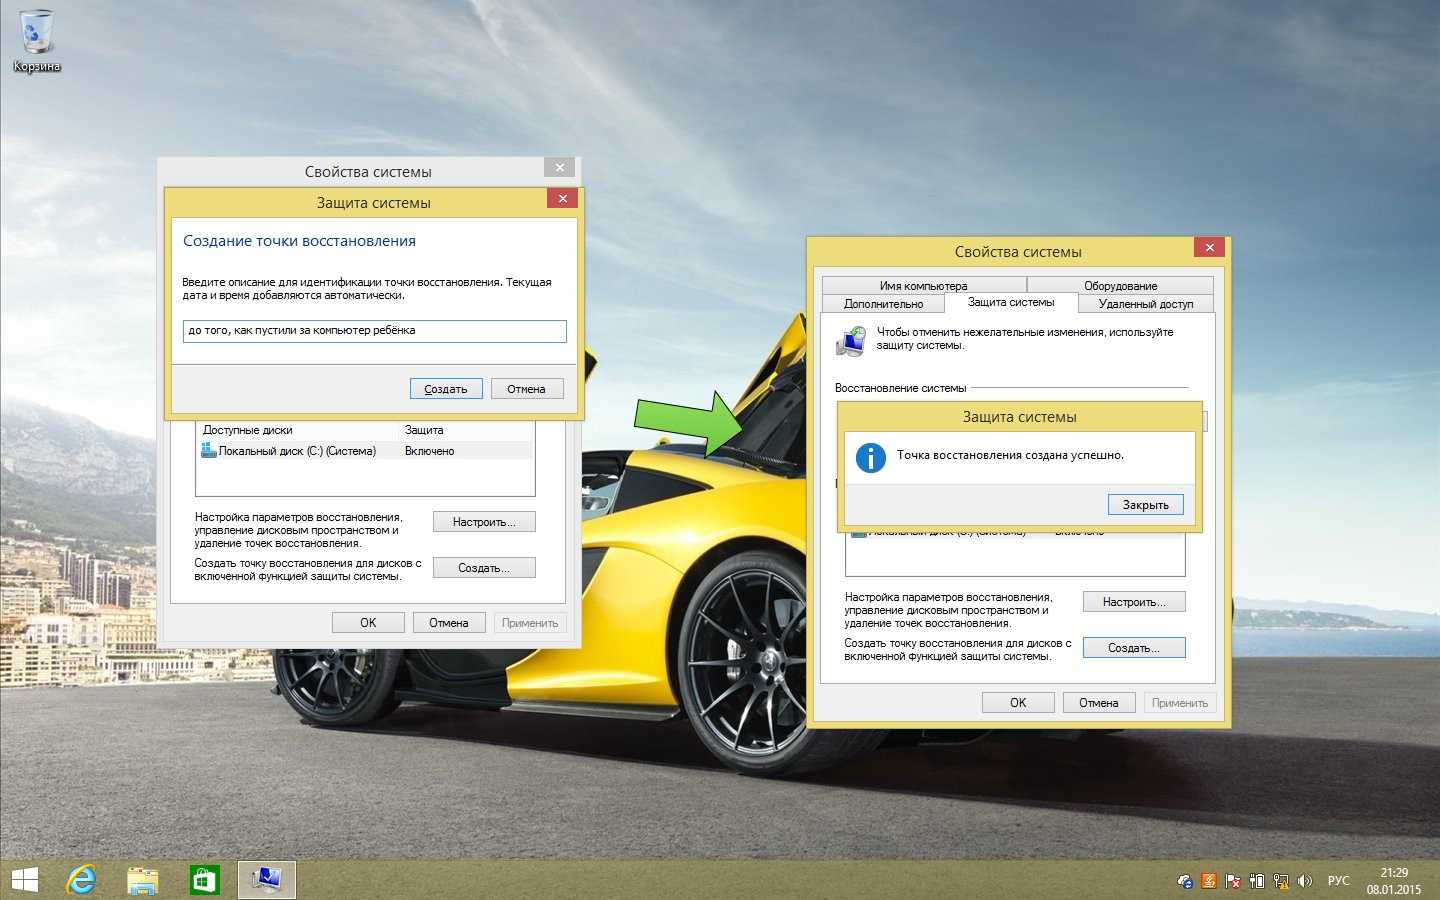Switch the РУС input language indicator
1440x900 pixels.
1338,881
